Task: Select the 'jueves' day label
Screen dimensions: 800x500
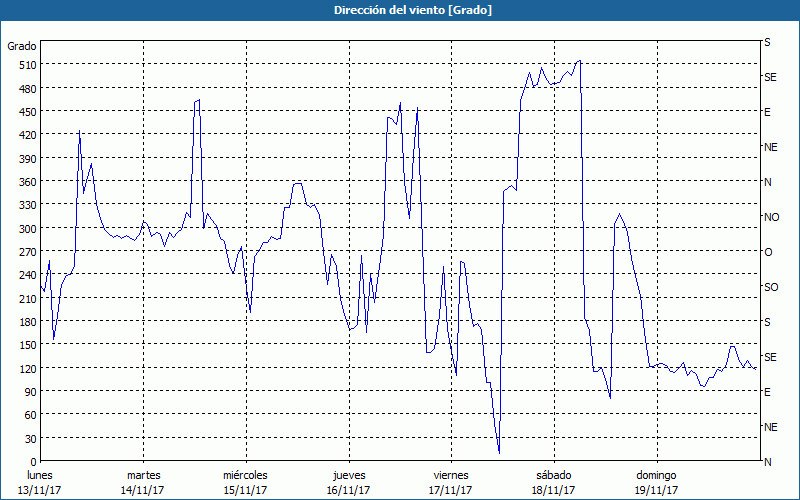Action: coord(348,475)
